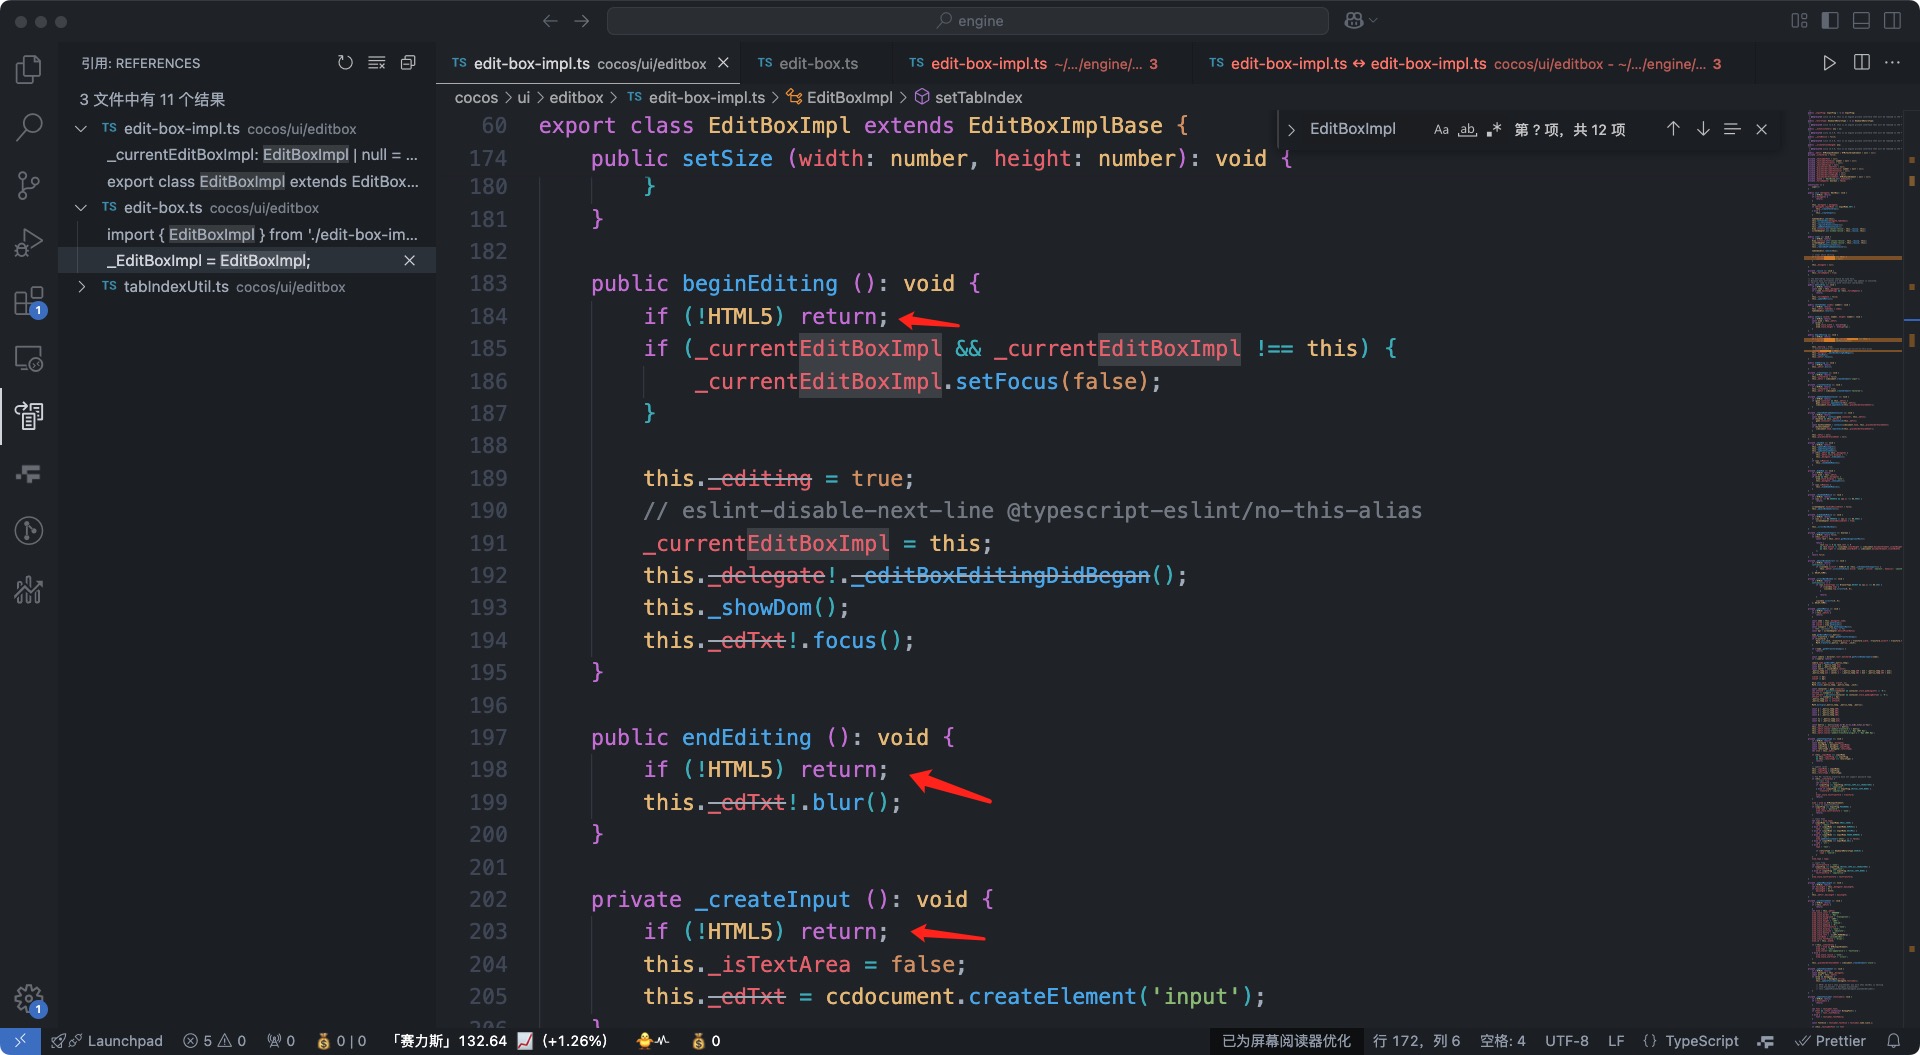
Task: Go forward in navigation history
Action: (582, 21)
